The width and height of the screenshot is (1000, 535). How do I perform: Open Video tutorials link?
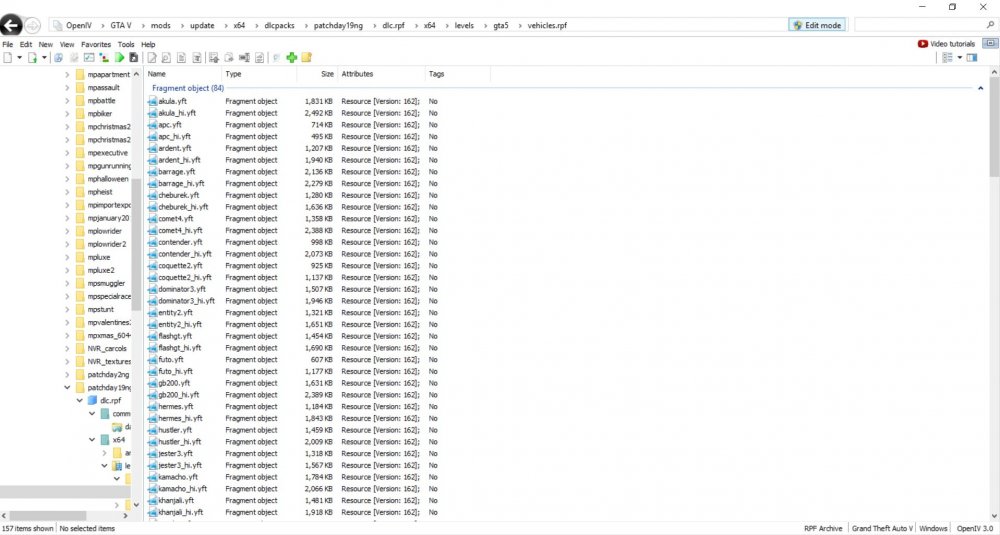click(x=952, y=44)
